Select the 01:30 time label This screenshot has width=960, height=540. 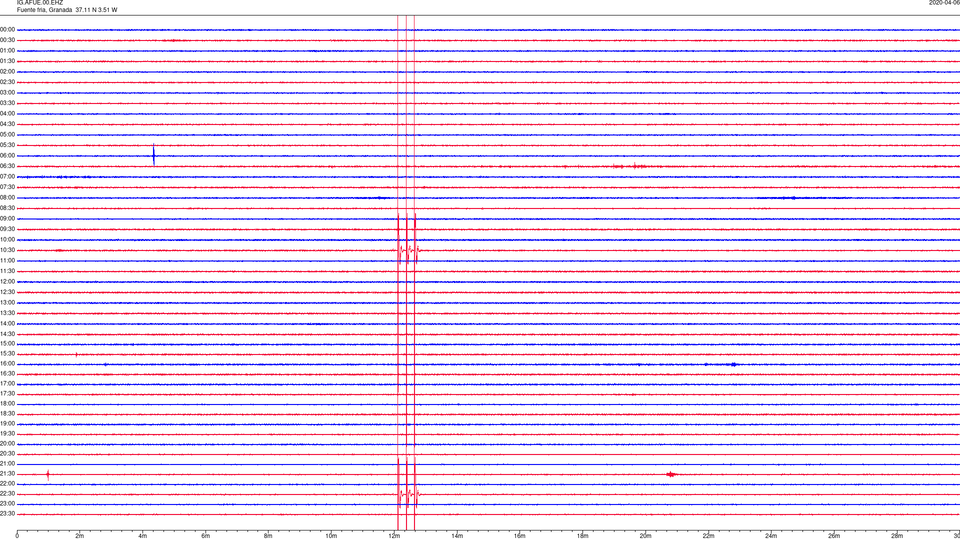[7, 61]
